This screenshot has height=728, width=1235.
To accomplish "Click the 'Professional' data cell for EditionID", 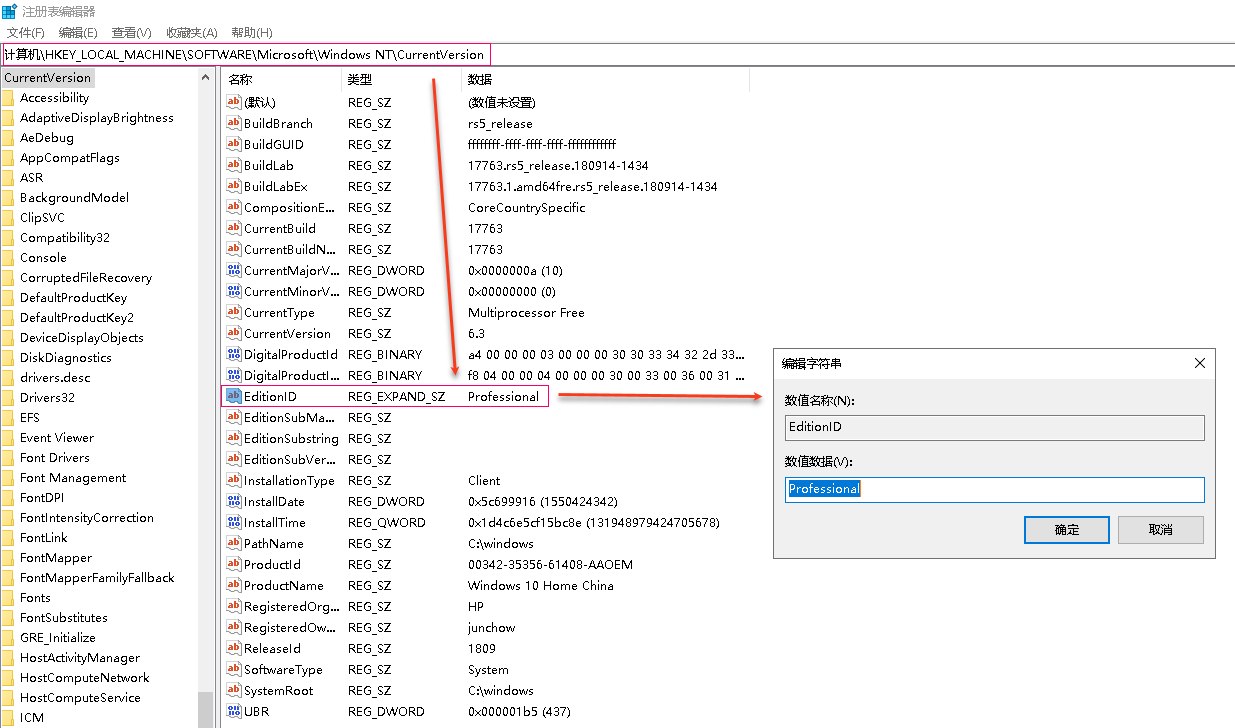I will 503,396.
